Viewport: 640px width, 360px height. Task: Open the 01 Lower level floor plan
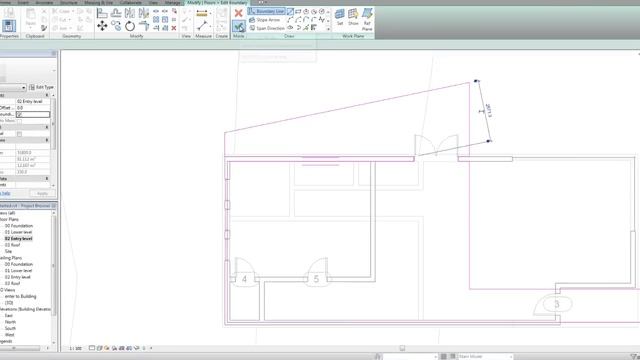[18, 232]
